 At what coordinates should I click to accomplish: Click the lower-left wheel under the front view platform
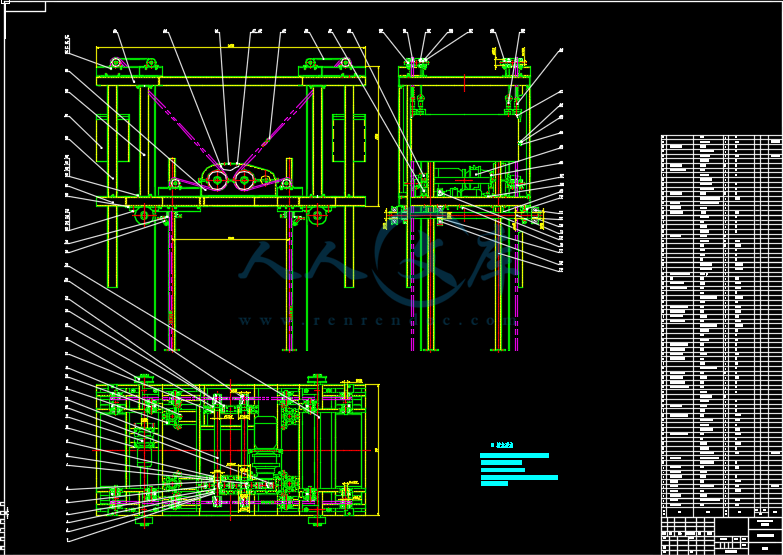pyautogui.click(x=144, y=216)
